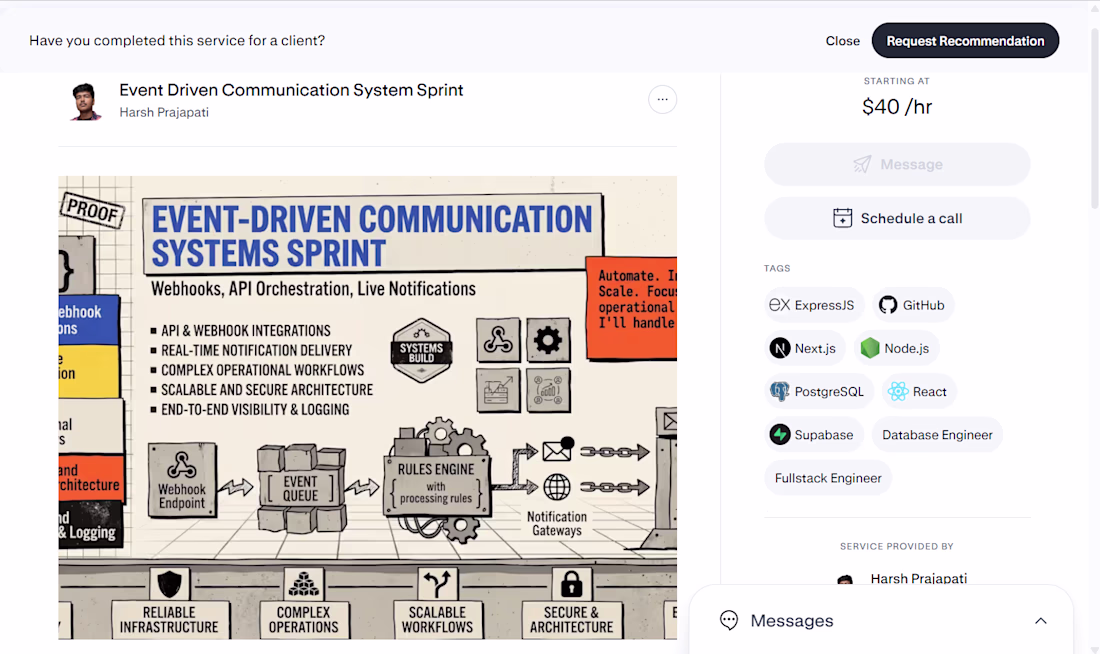The image size is (1100, 654).
Task: Click the STARTING AT label
Action: (897, 81)
